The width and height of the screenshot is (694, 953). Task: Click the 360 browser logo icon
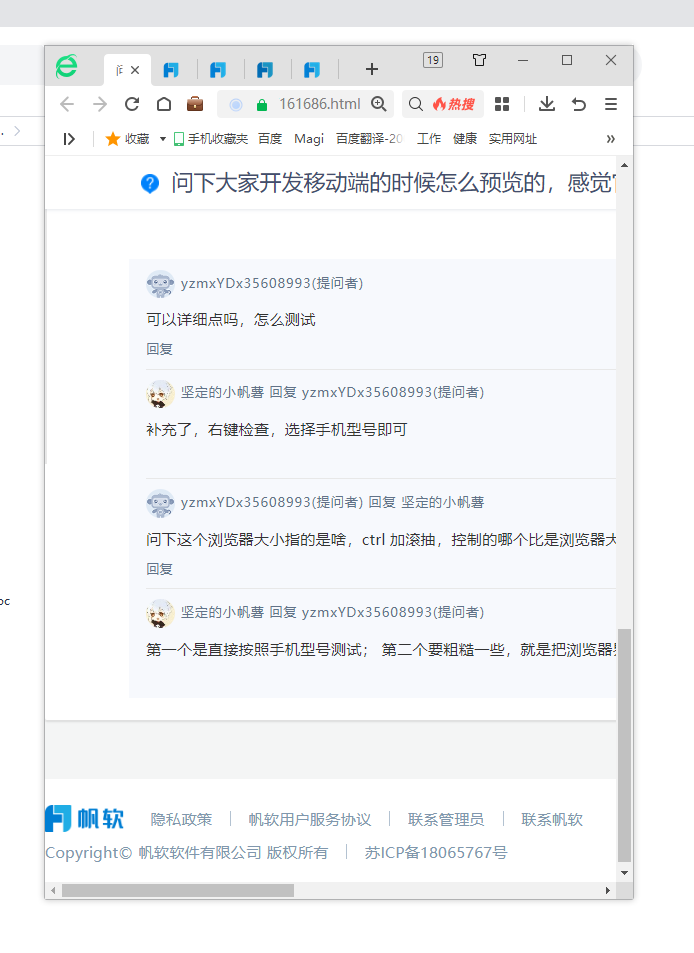66,66
